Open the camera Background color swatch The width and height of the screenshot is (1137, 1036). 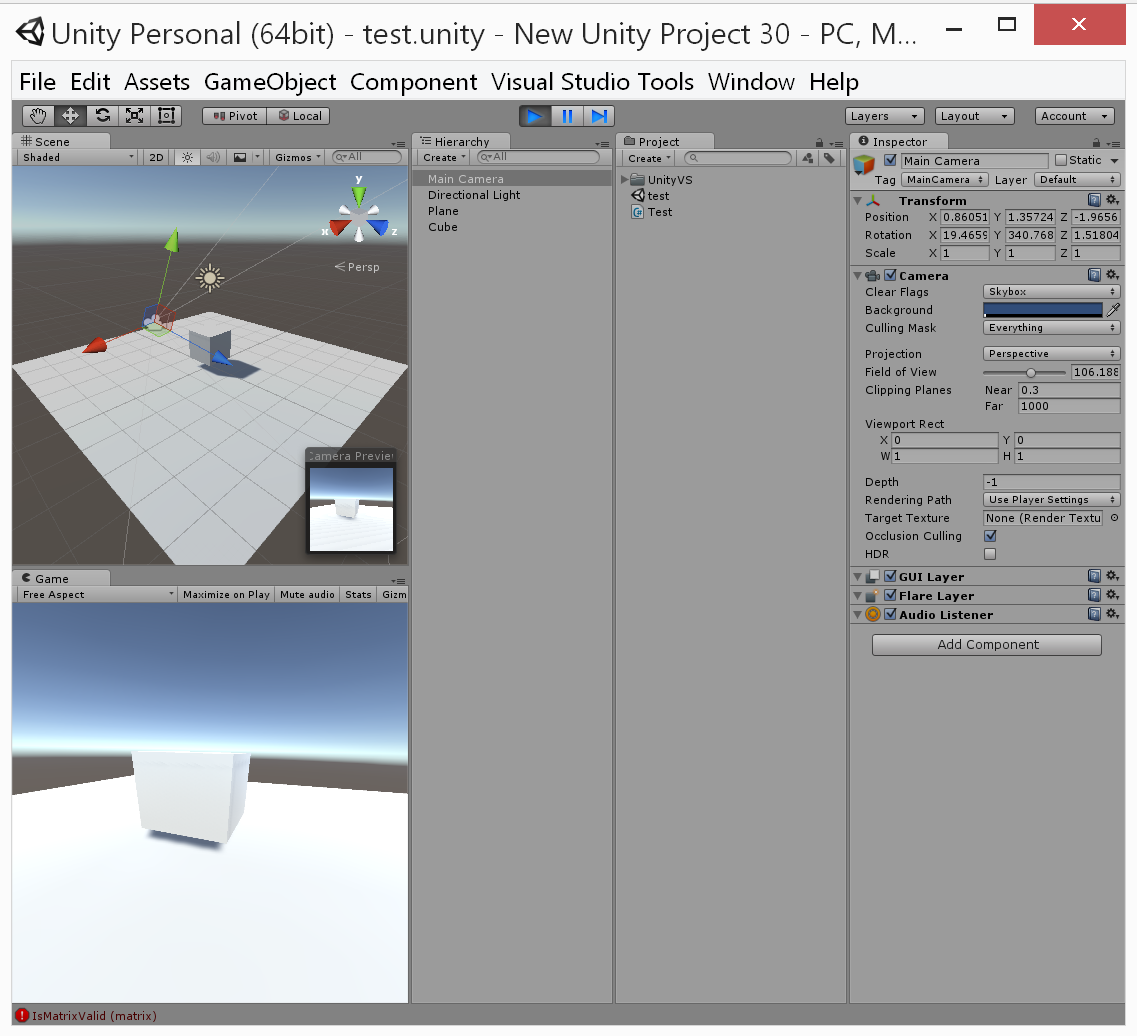click(1045, 310)
